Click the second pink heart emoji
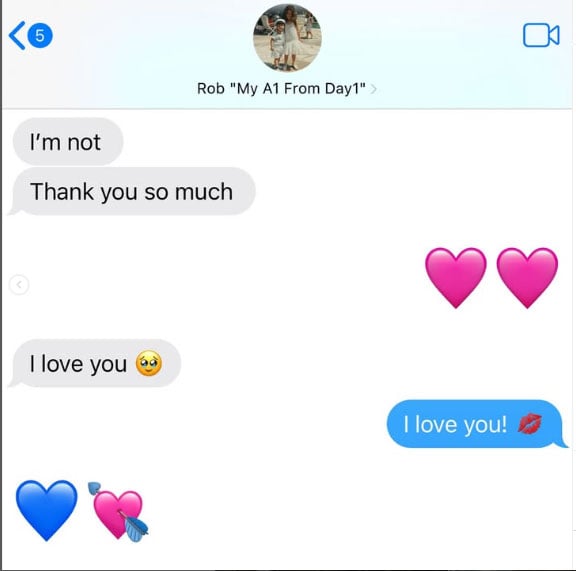 point(527,278)
